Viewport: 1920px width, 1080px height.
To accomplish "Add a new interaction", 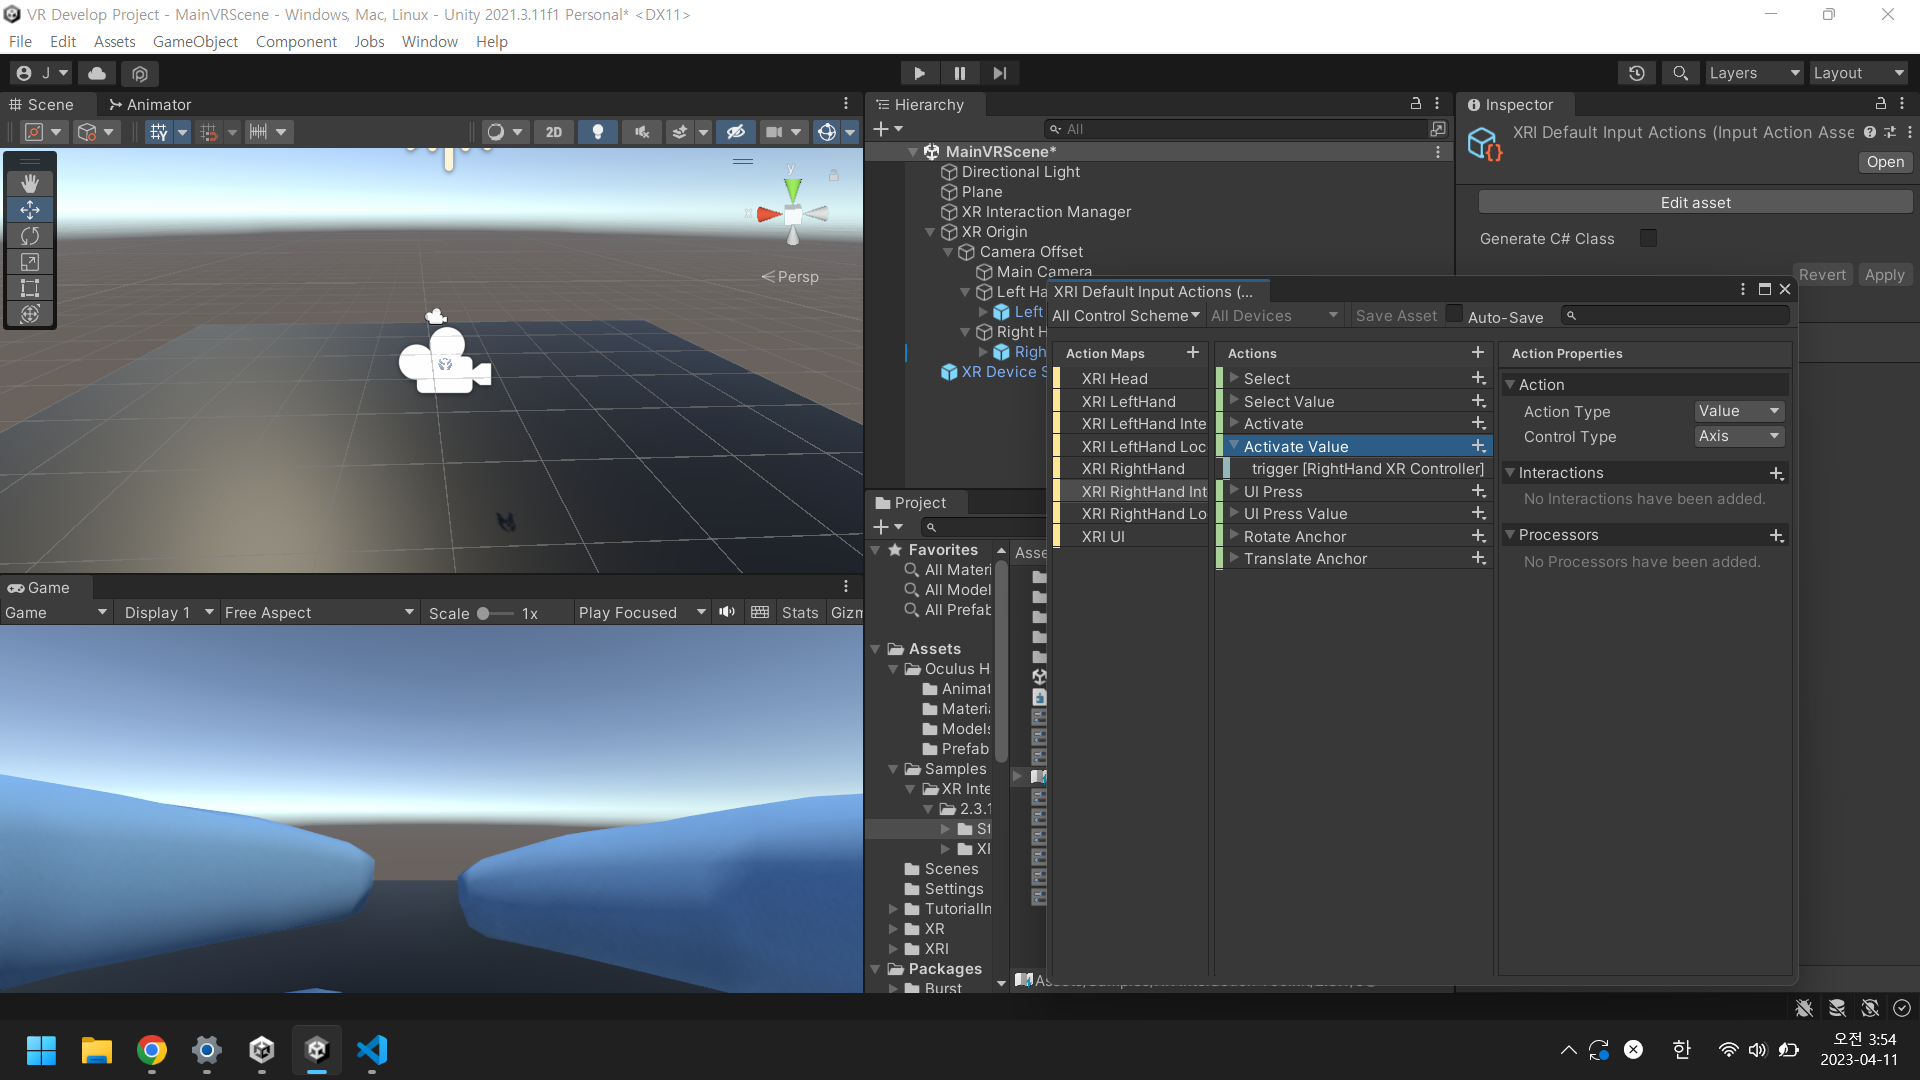I will (x=1776, y=473).
